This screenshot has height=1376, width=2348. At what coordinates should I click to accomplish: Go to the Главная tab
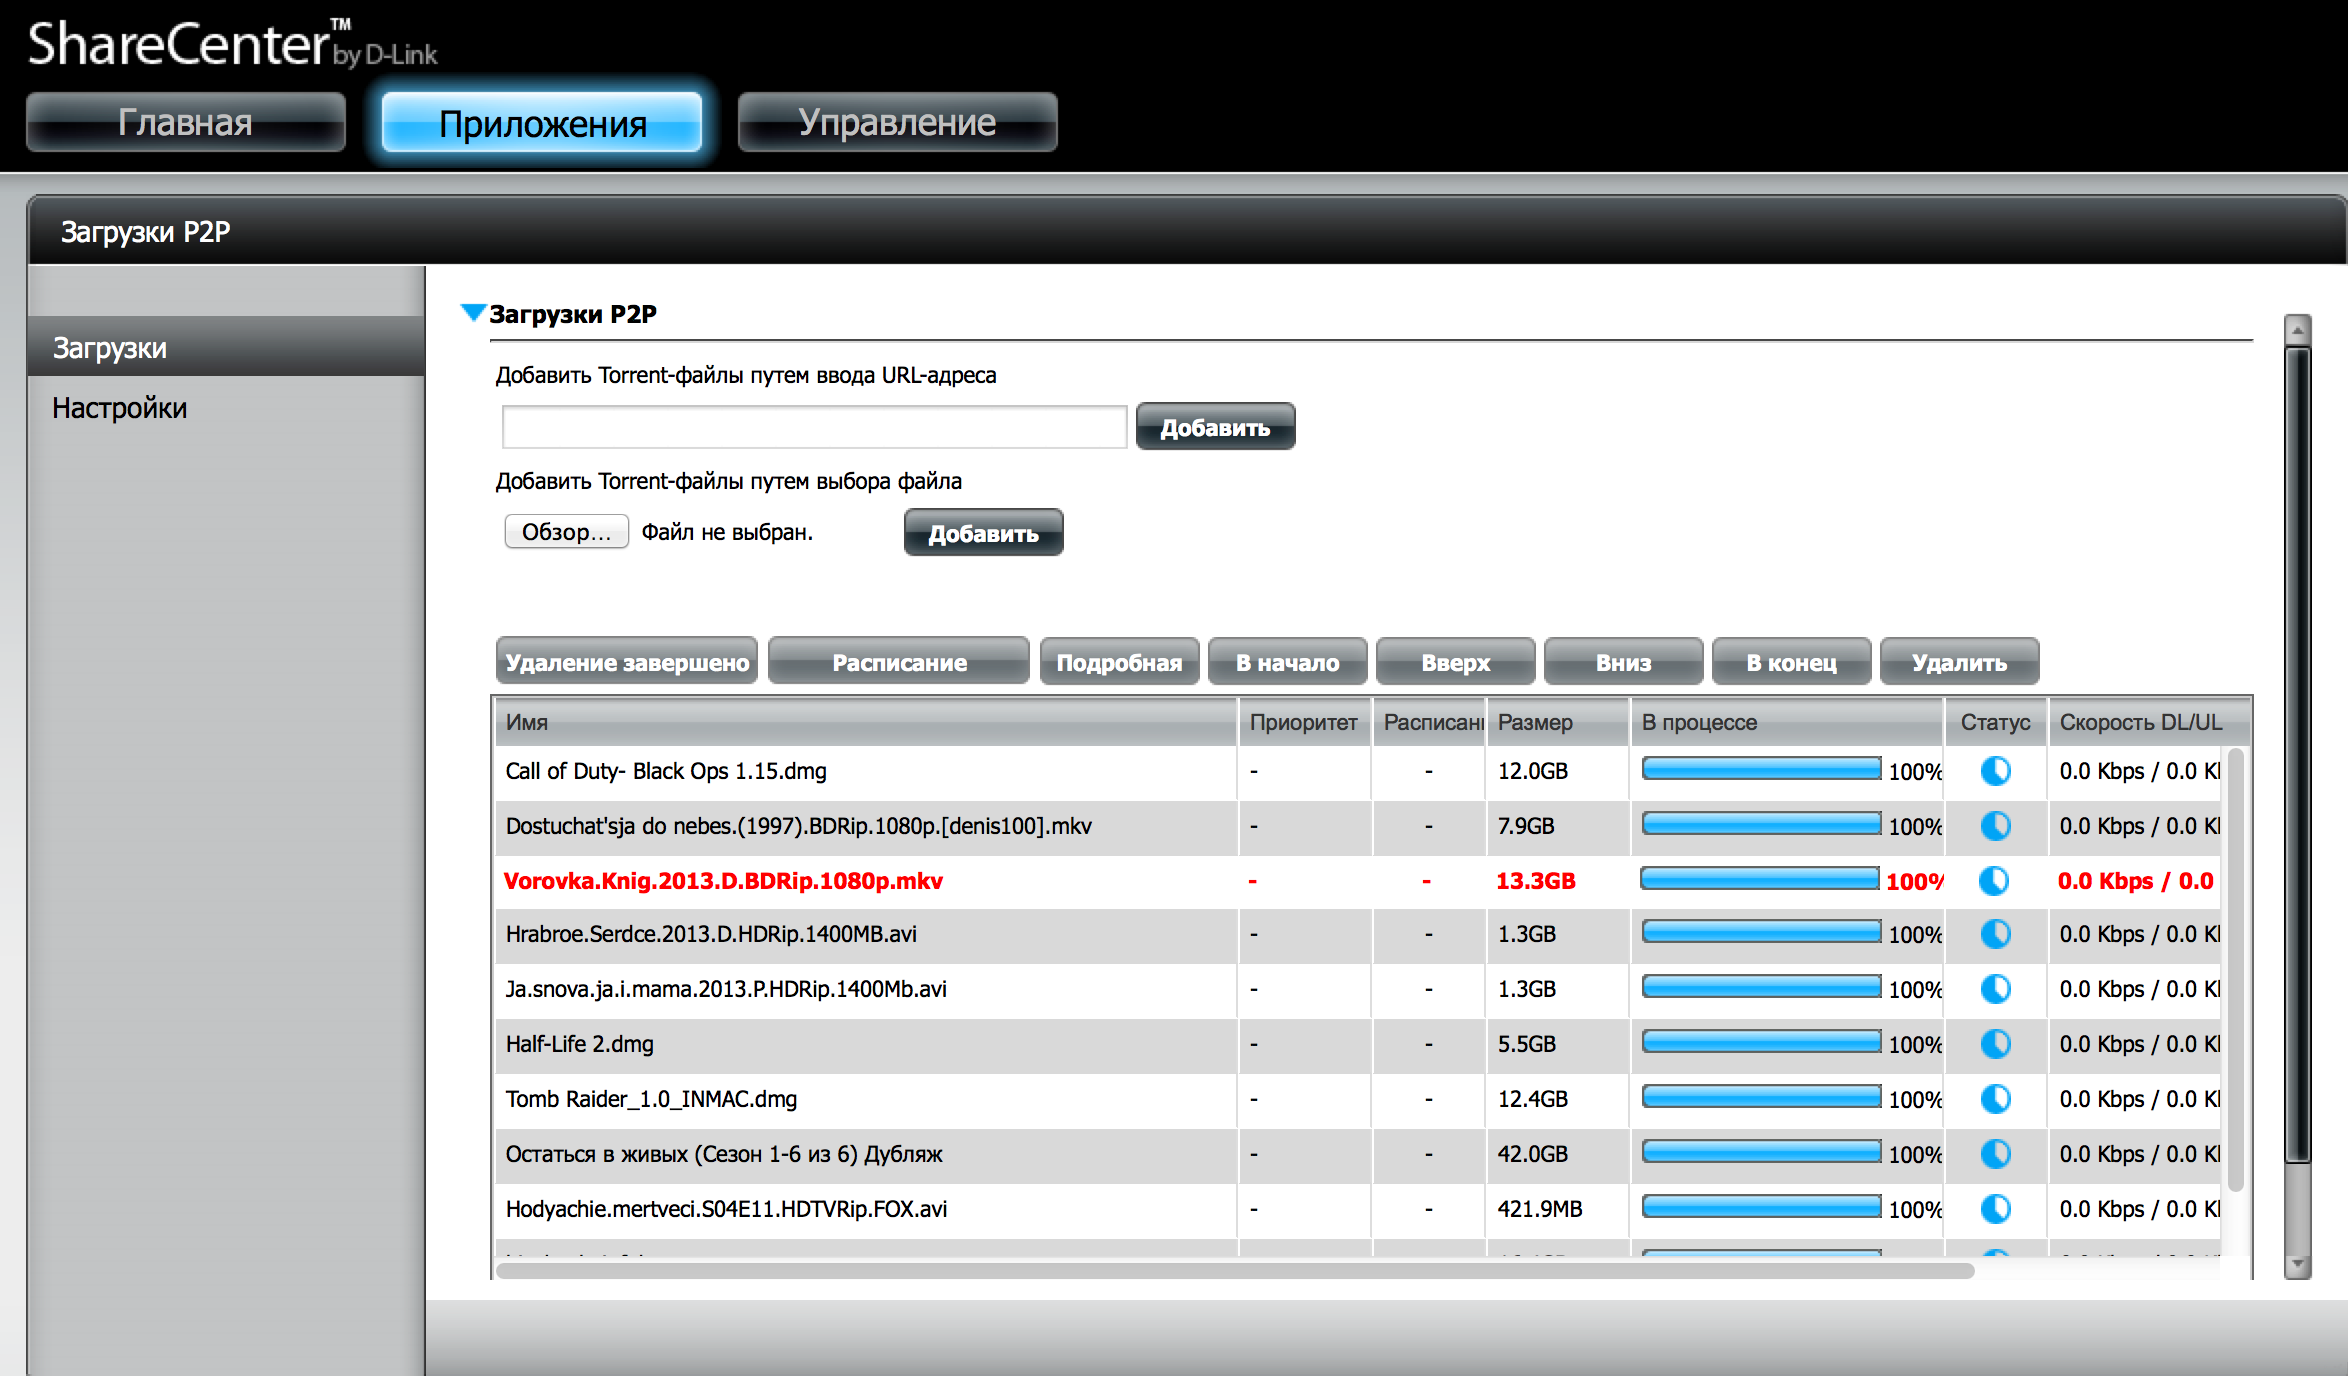[185, 123]
